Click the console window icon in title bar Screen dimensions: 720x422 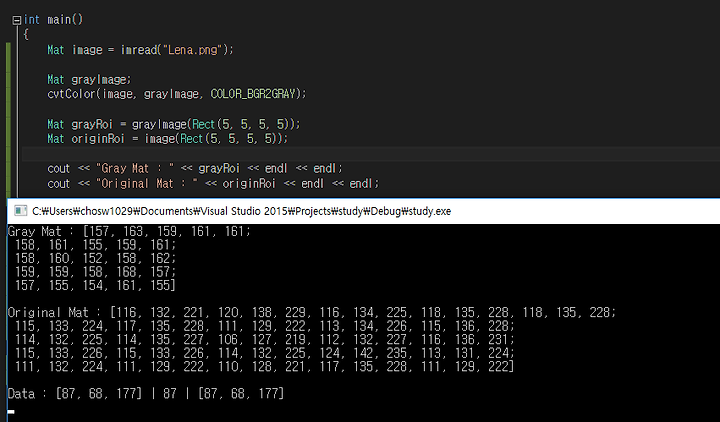coord(20,211)
